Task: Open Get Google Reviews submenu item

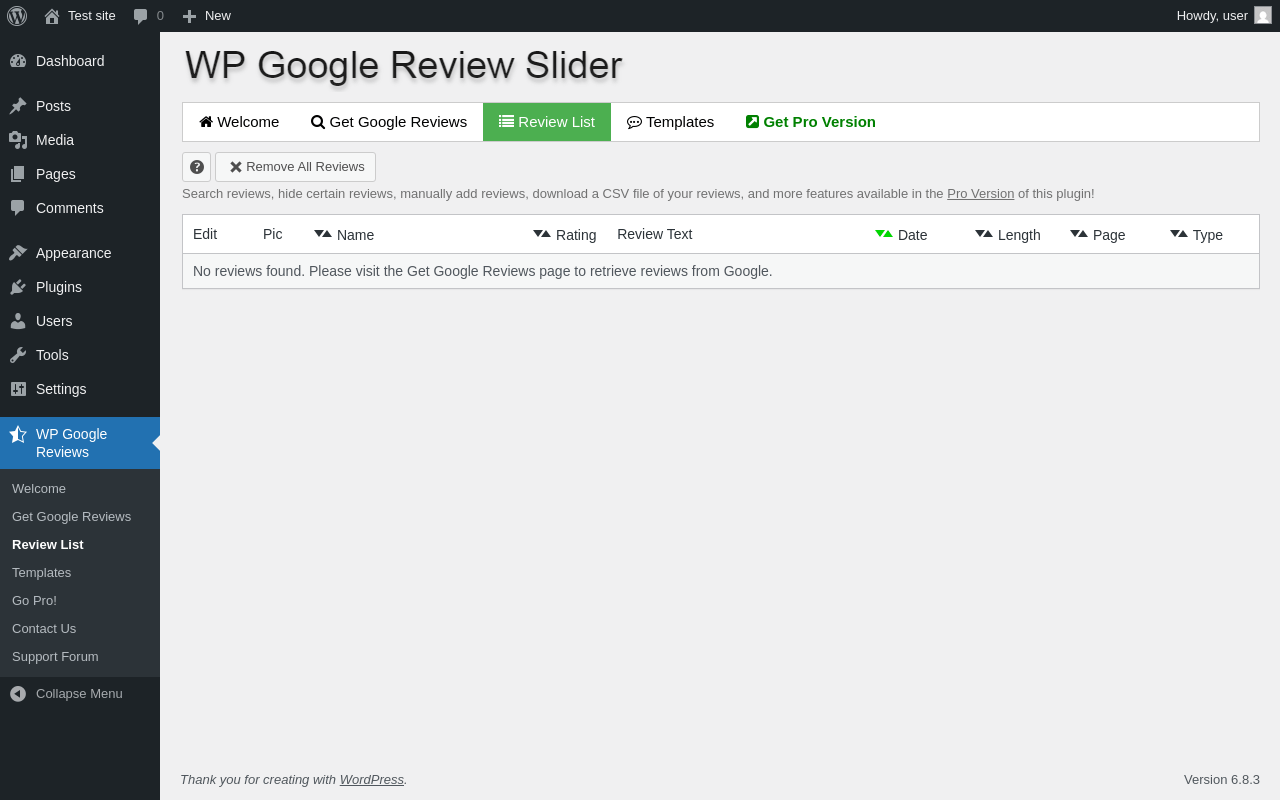Action: [x=71, y=516]
